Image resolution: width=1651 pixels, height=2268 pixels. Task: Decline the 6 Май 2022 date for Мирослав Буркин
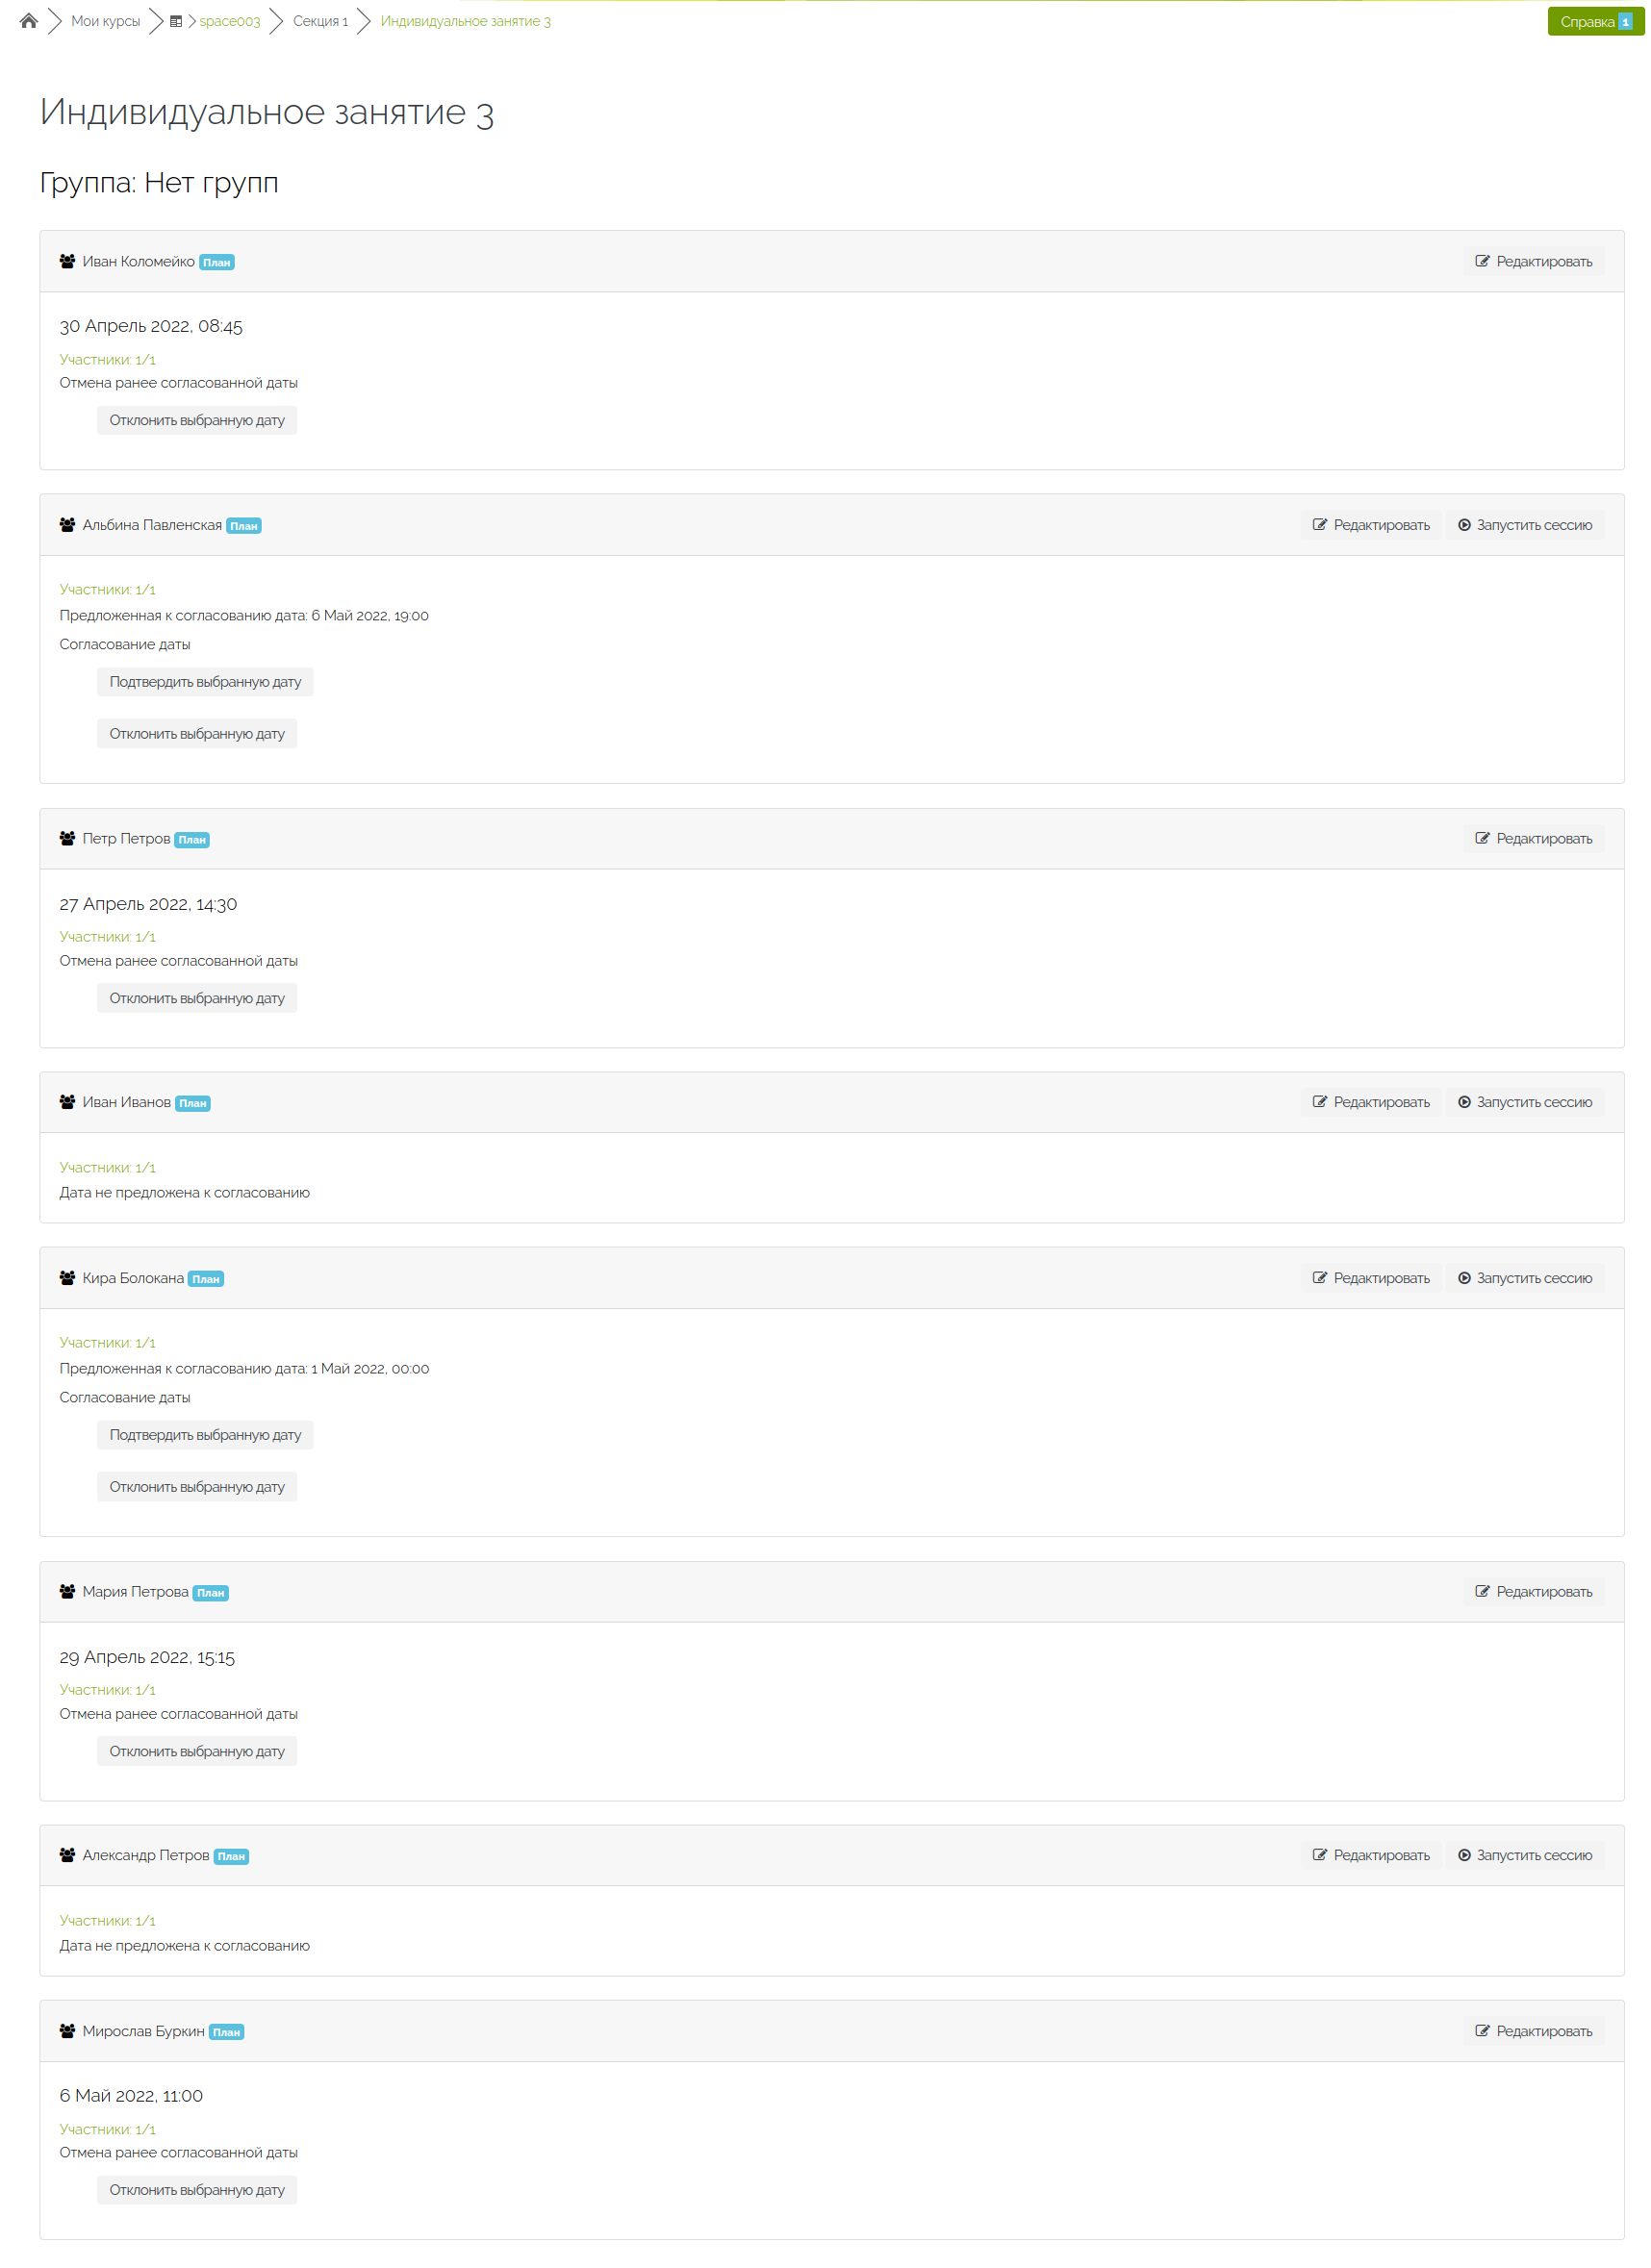click(197, 2190)
